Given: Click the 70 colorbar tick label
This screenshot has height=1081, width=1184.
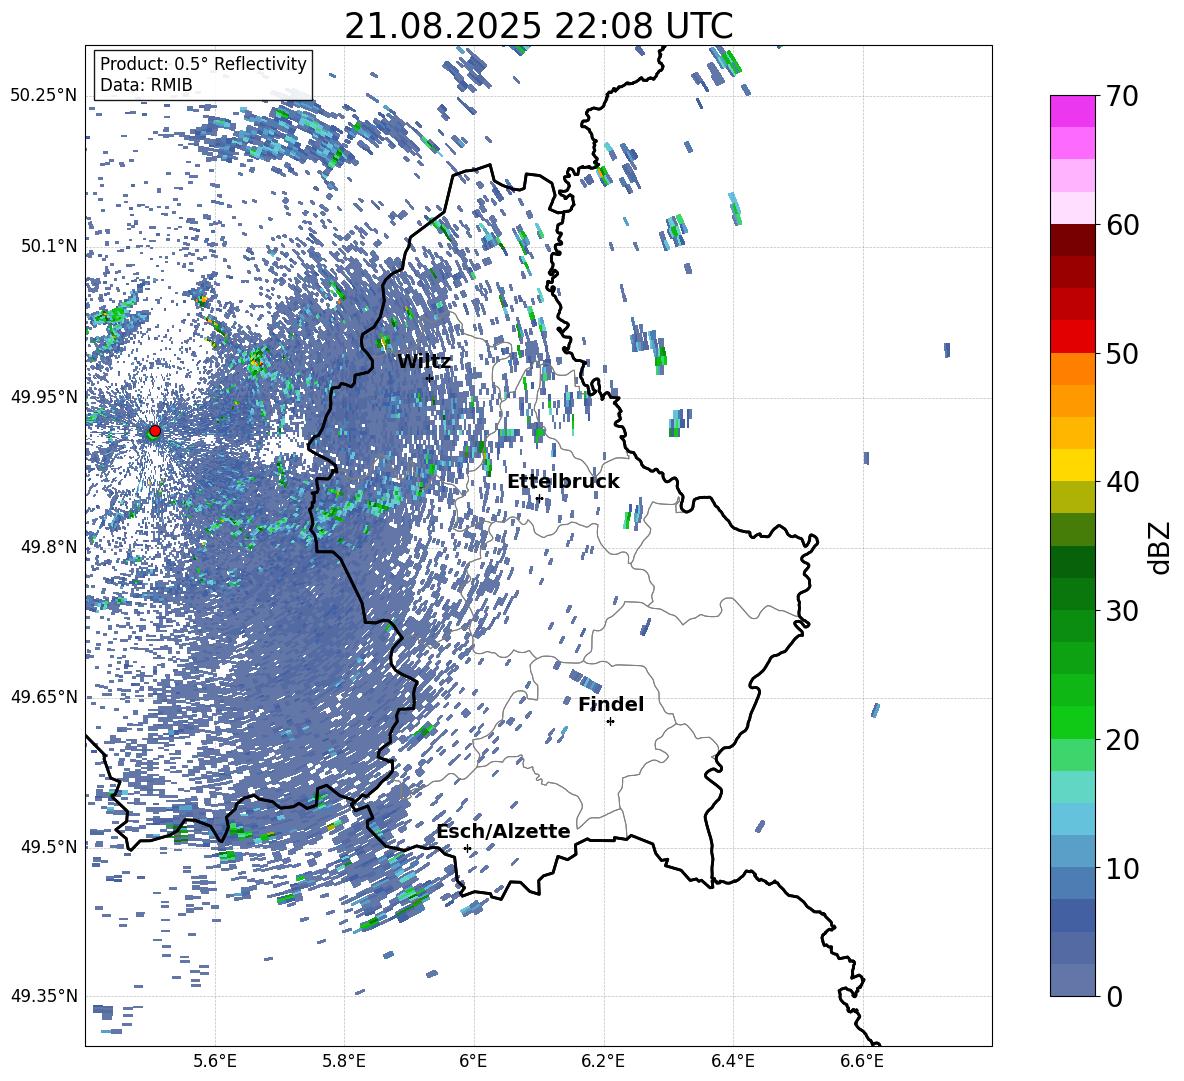Looking at the screenshot, I should [1122, 96].
